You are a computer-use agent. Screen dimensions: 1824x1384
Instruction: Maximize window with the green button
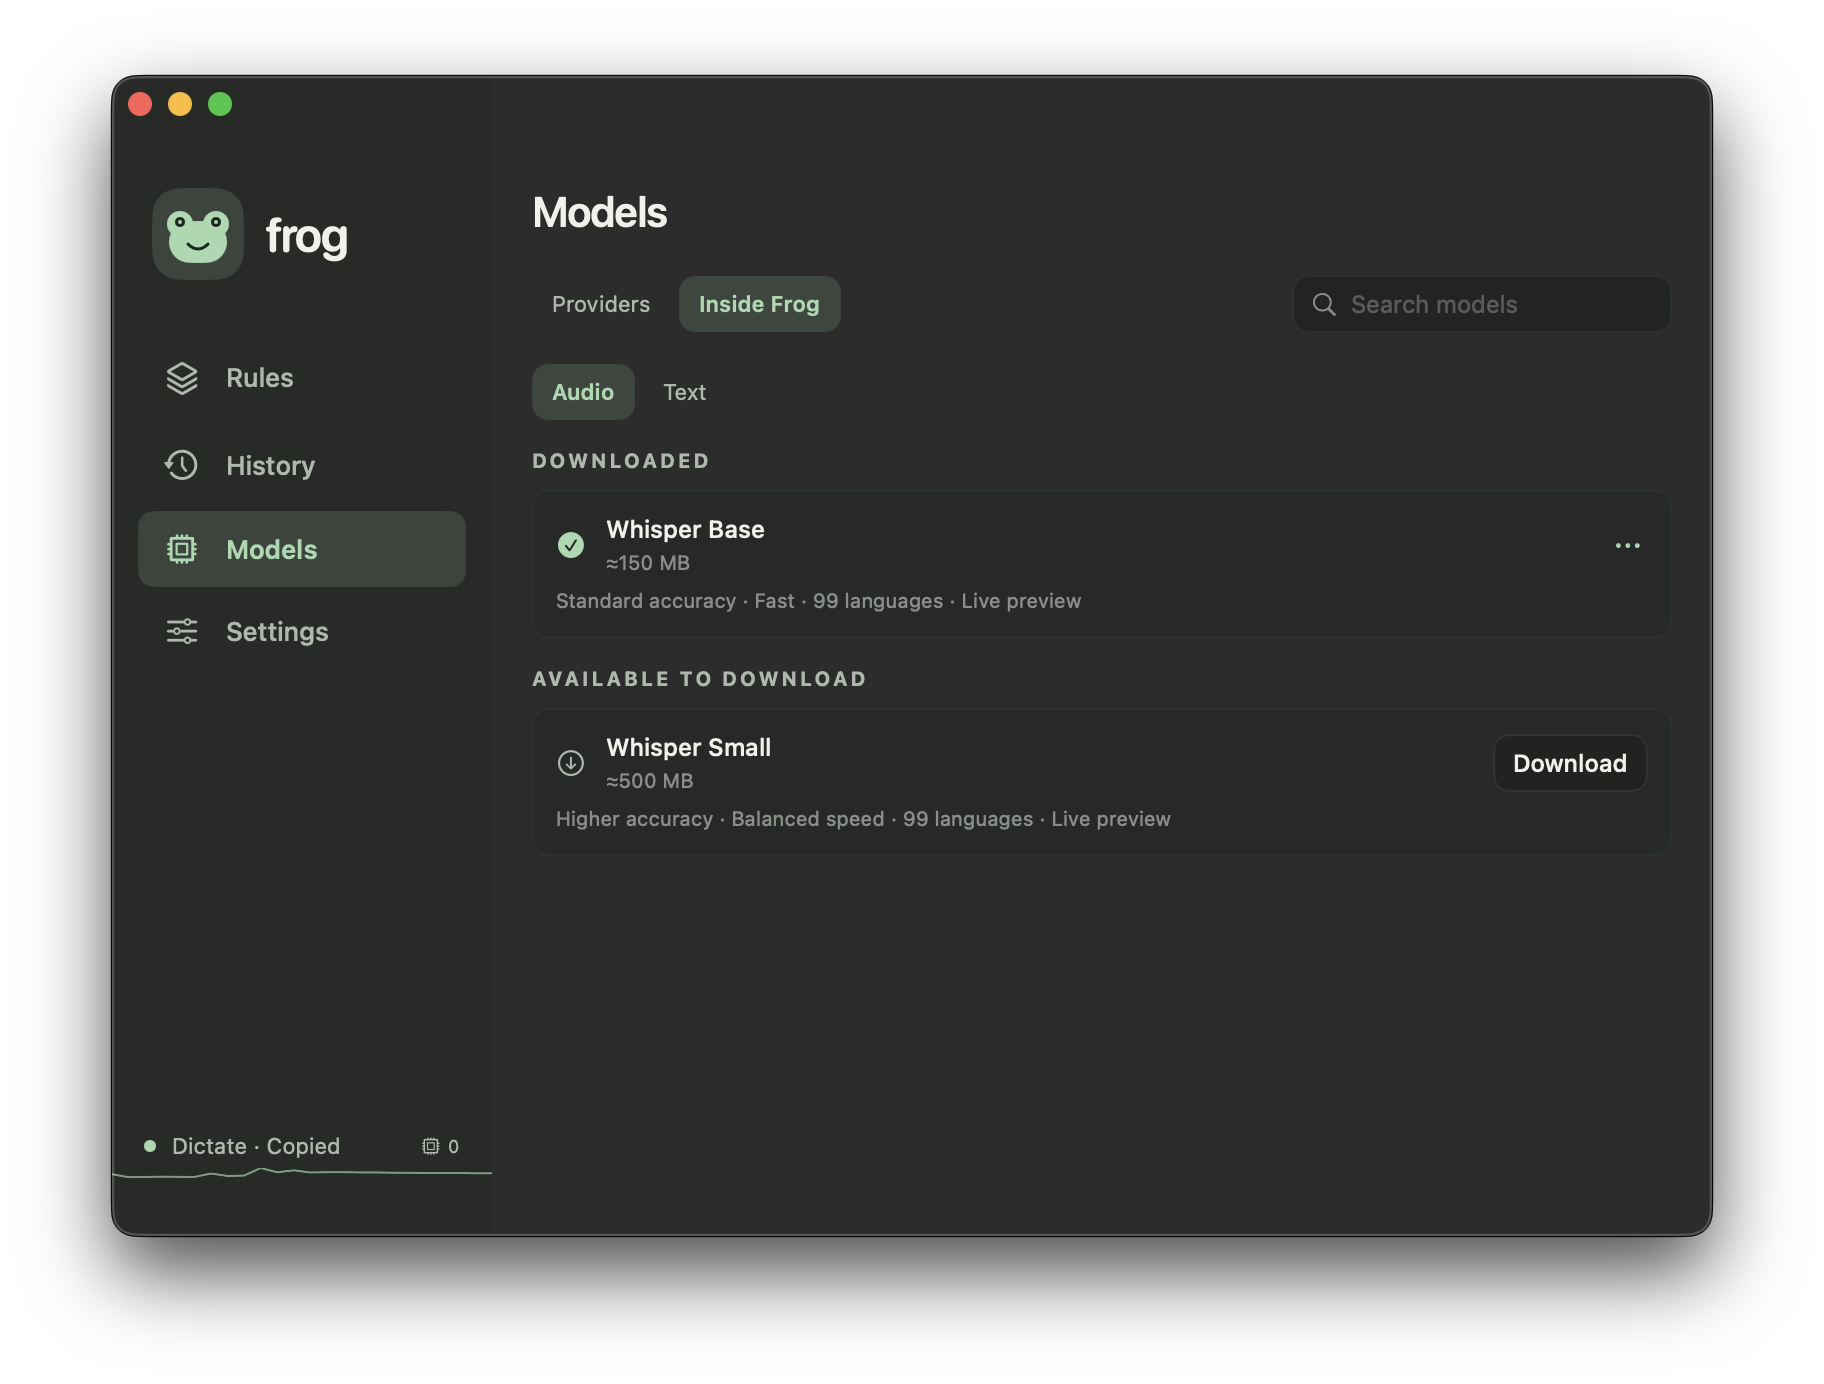(x=220, y=104)
